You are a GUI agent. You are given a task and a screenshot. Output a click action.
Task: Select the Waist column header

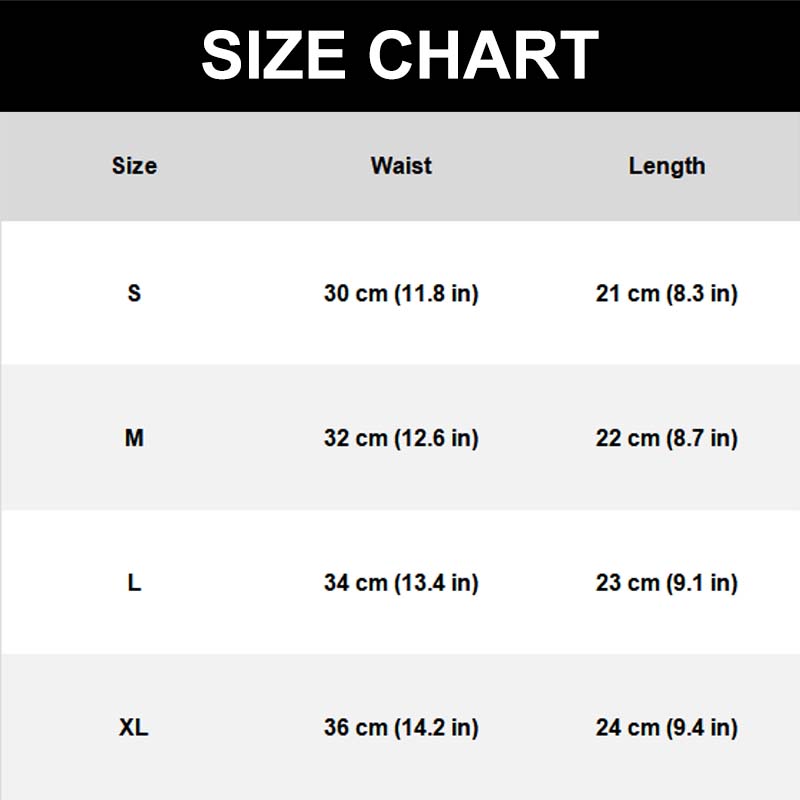click(x=401, y=166)
